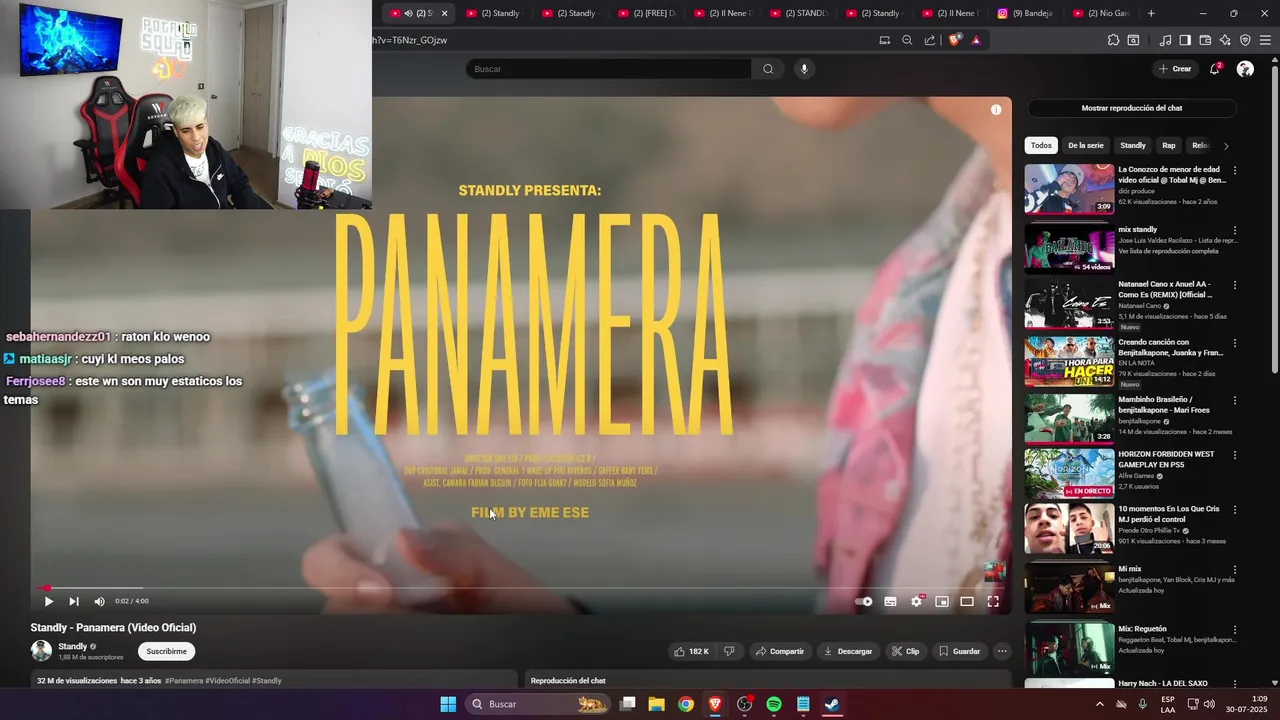This screenshot has height=720, width=1280.
Task: Download the video with Descargar
Action: pos(847,651)
